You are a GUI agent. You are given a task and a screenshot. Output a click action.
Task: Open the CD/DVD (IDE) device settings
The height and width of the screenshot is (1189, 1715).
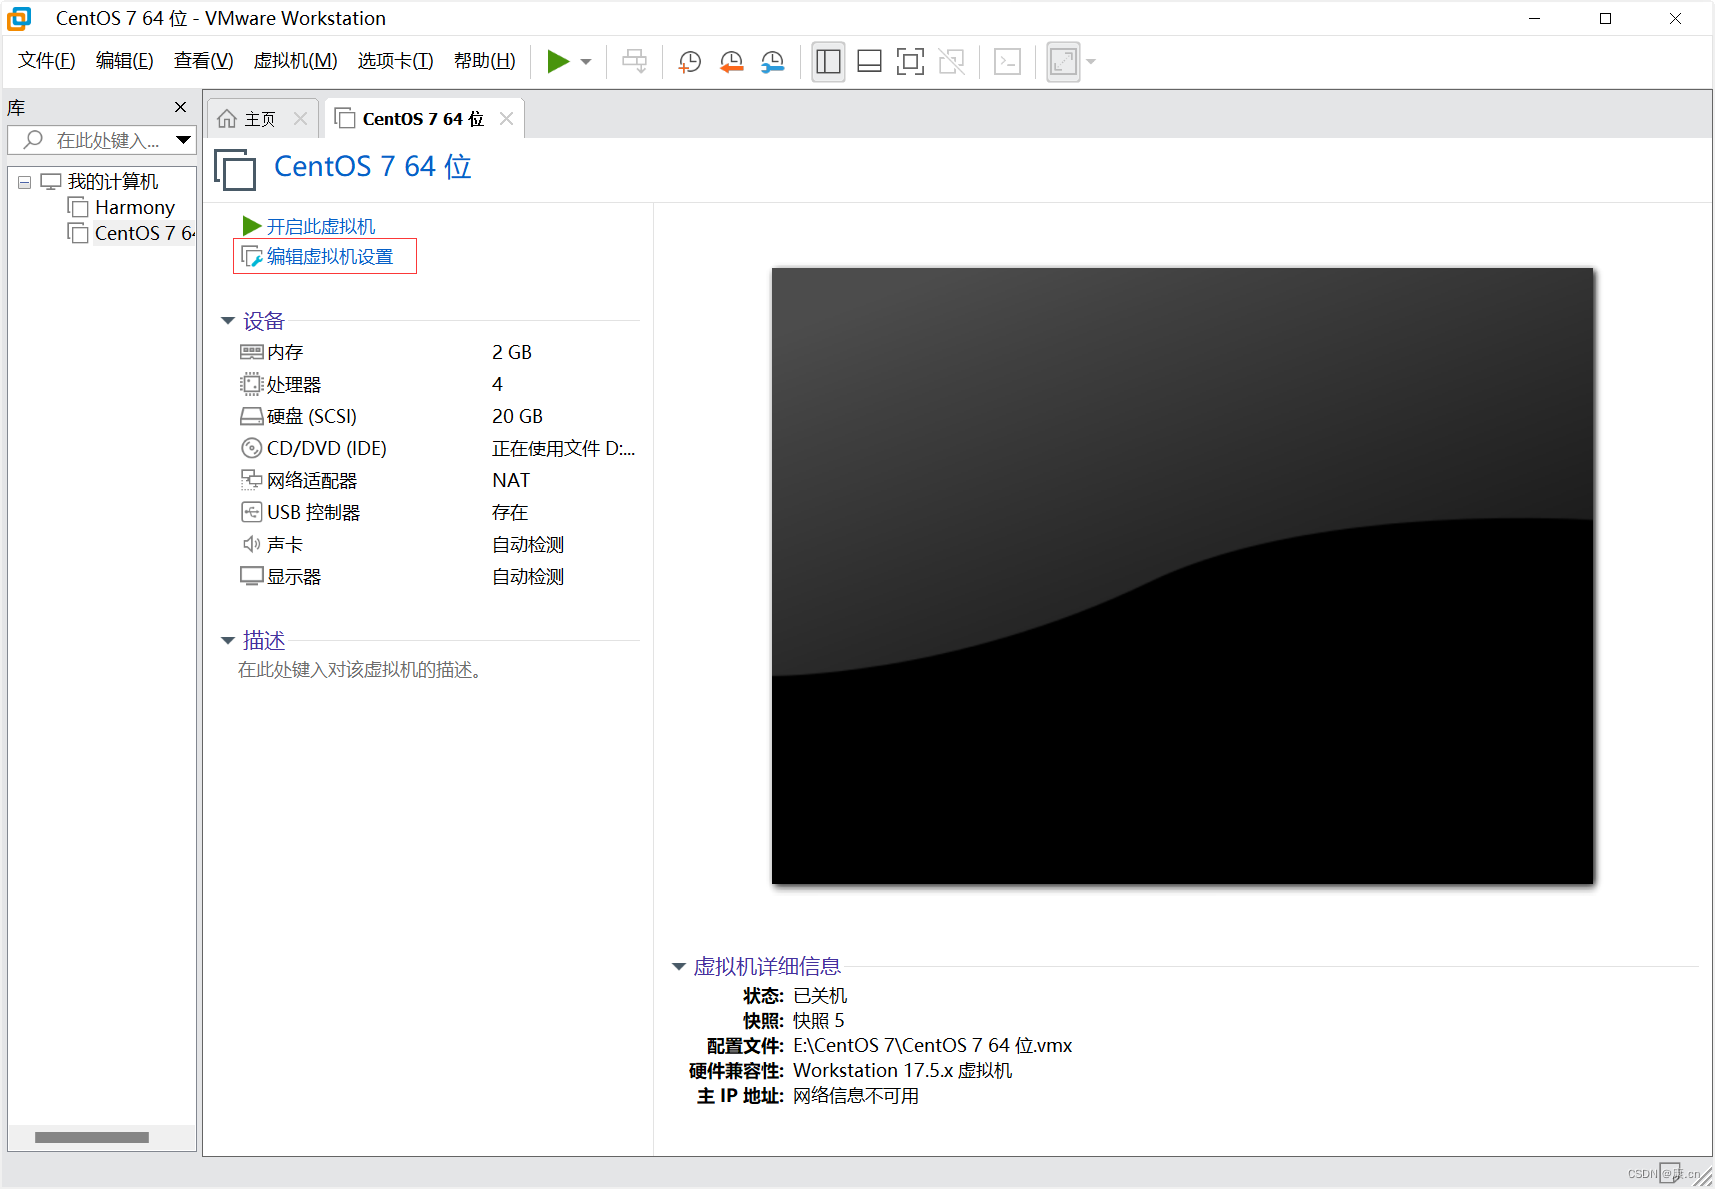(x=325, y=448)
